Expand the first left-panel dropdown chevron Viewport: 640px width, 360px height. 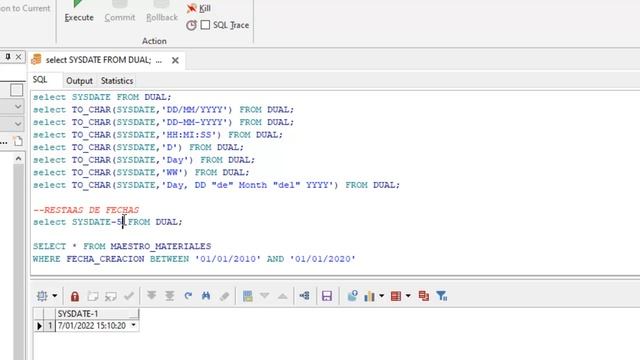pos(18,107)
